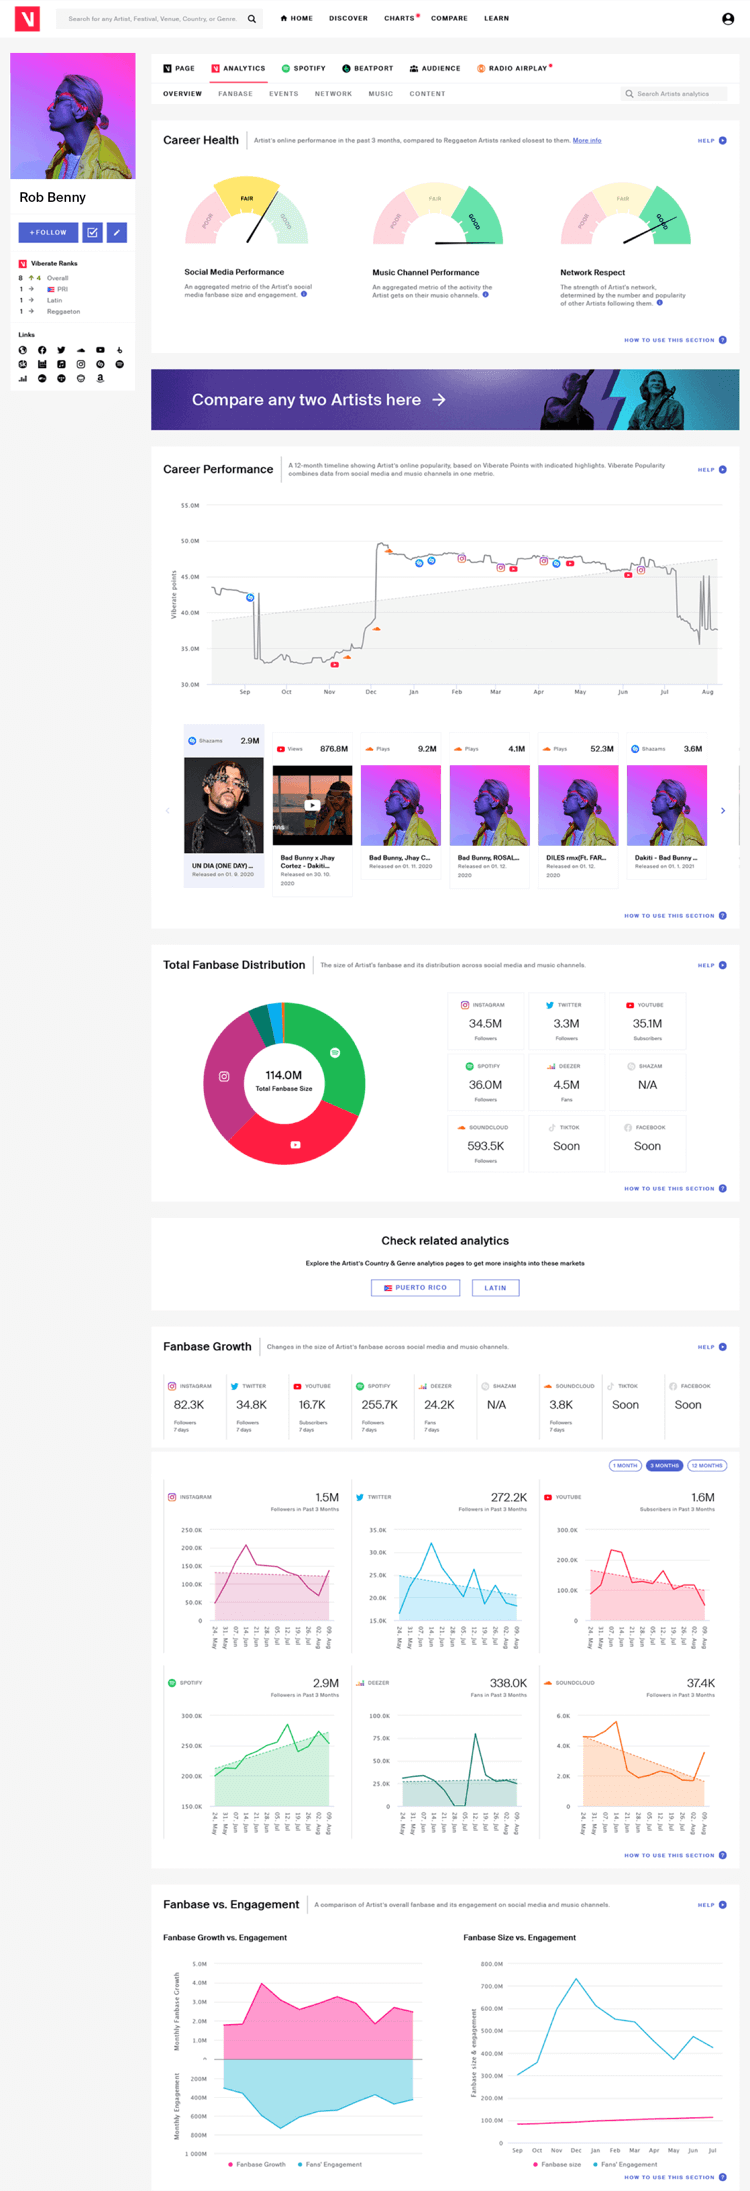Select the 1 Month time range
This screenshot has width=750, height=2191.
pyautogui.click(x=625, y=1466)
